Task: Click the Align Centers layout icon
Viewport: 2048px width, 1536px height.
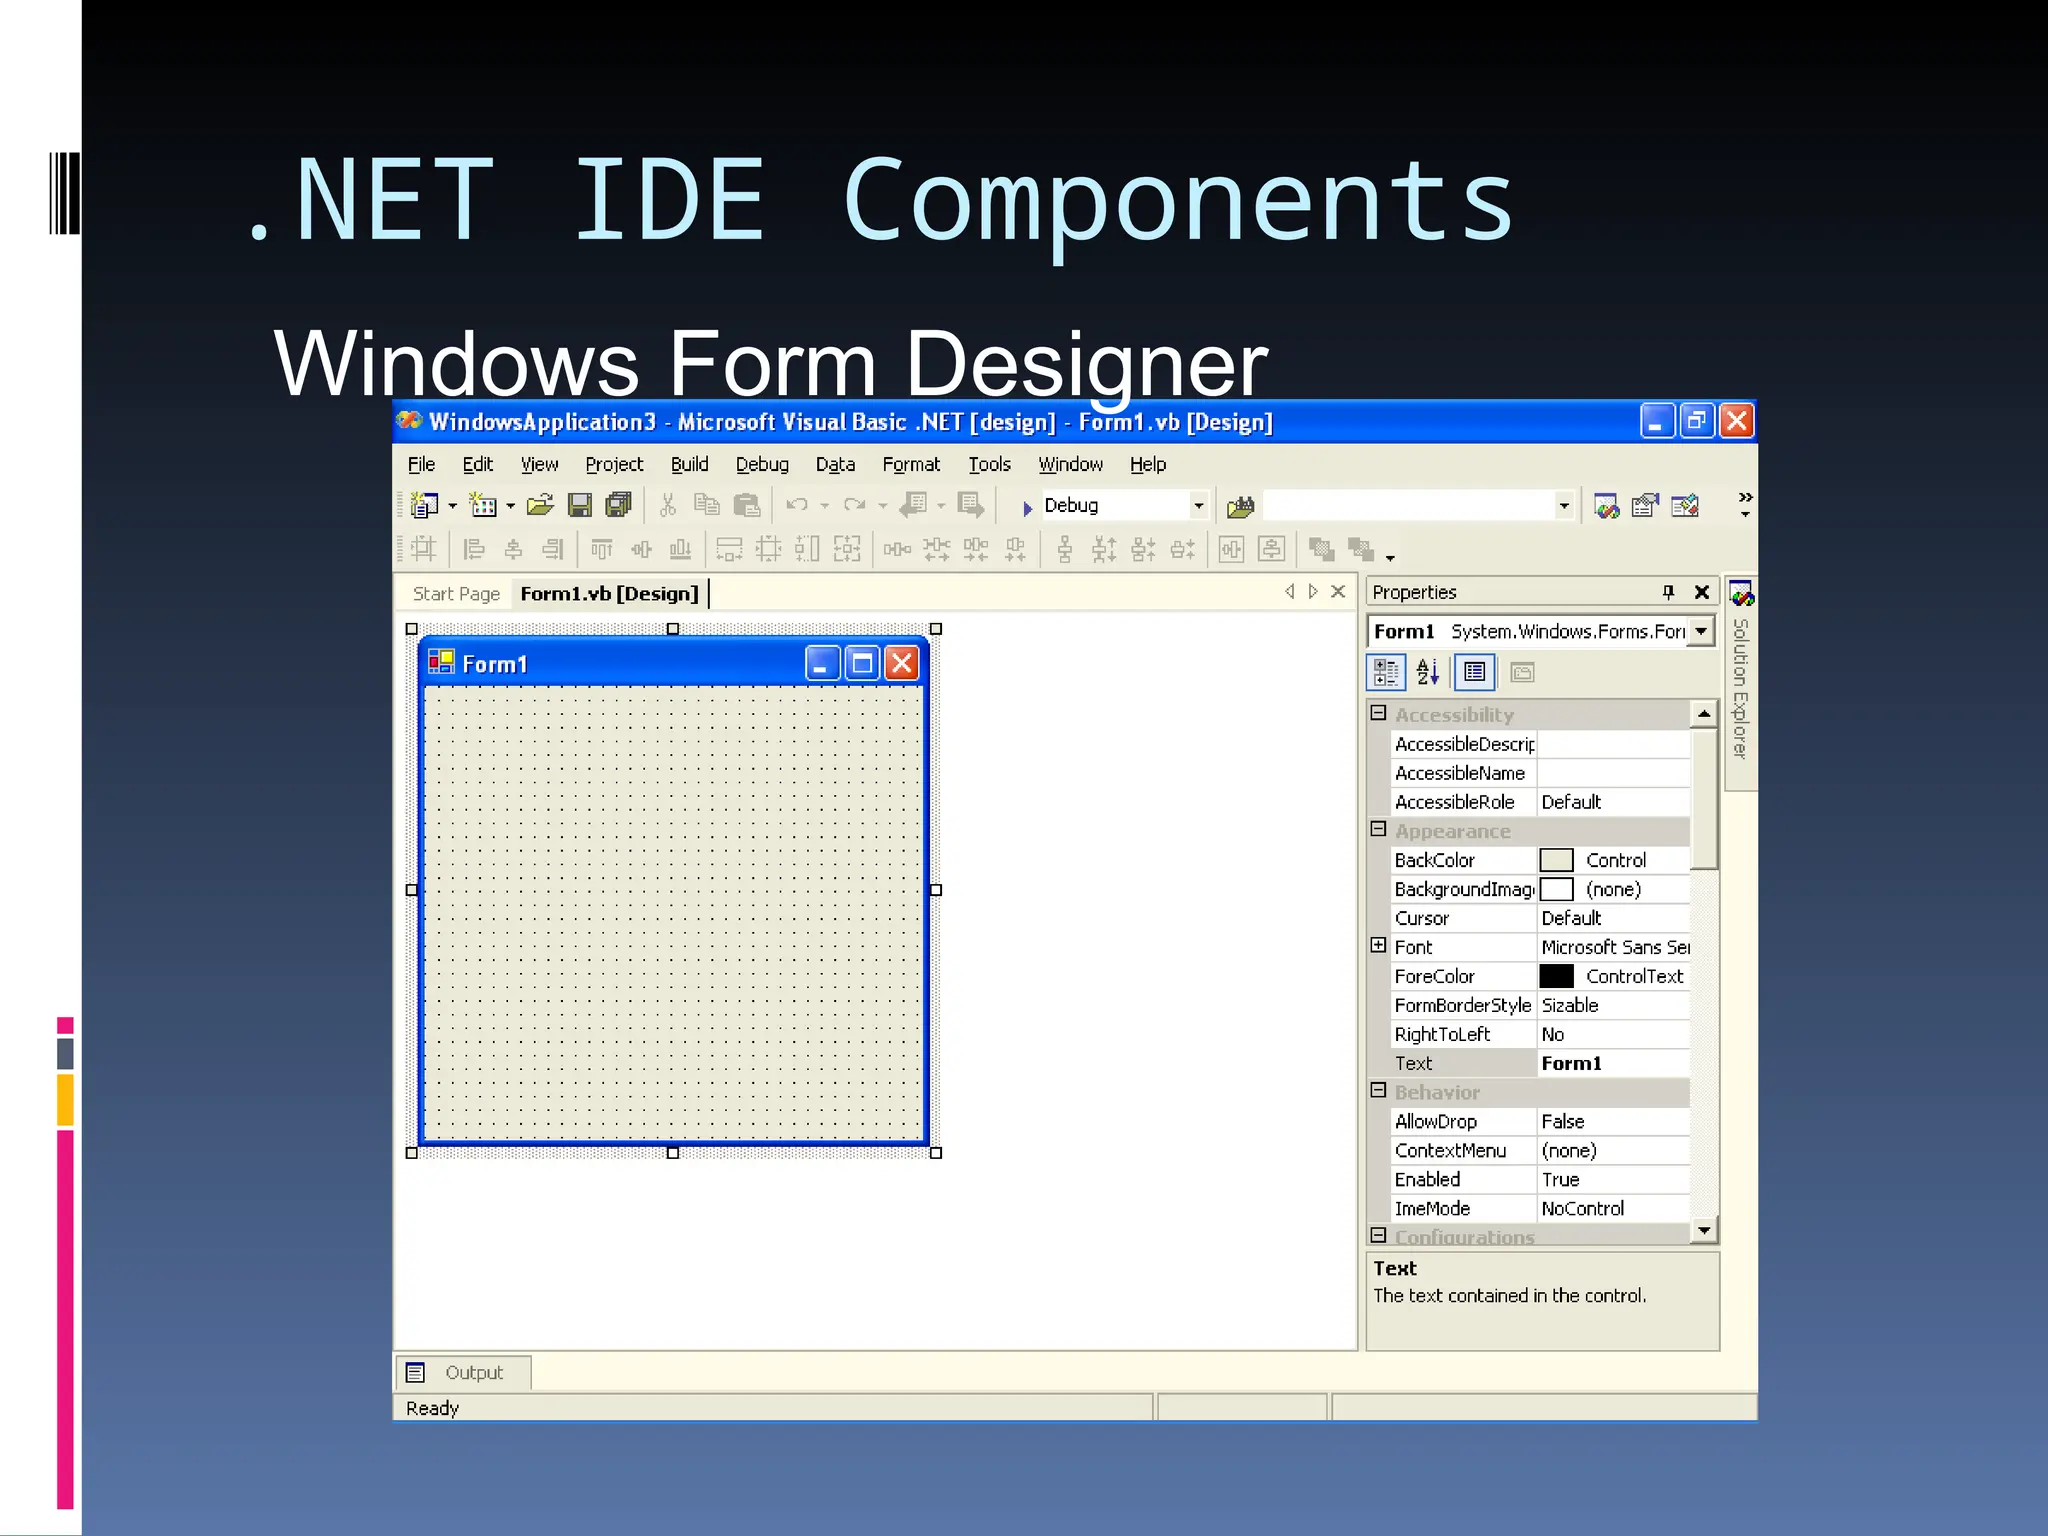Action: [513, 549]
